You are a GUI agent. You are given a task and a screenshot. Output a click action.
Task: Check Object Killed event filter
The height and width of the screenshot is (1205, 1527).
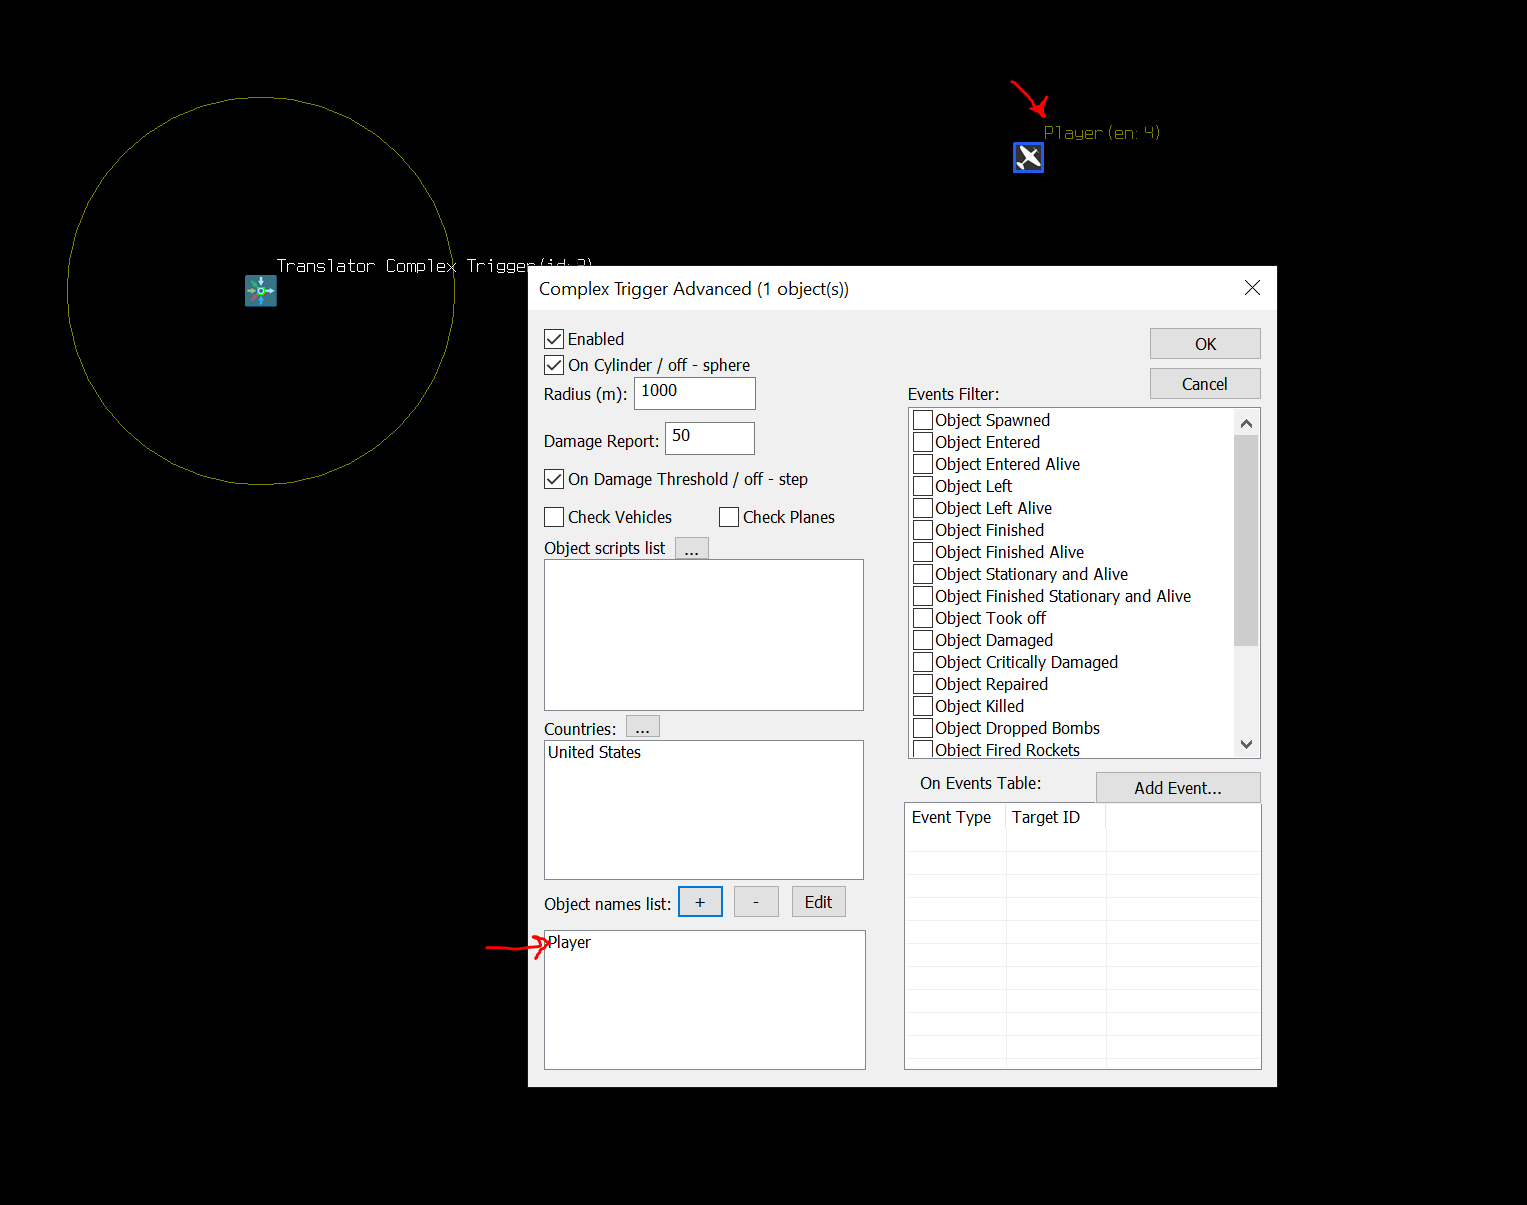(x=923, y=706)
